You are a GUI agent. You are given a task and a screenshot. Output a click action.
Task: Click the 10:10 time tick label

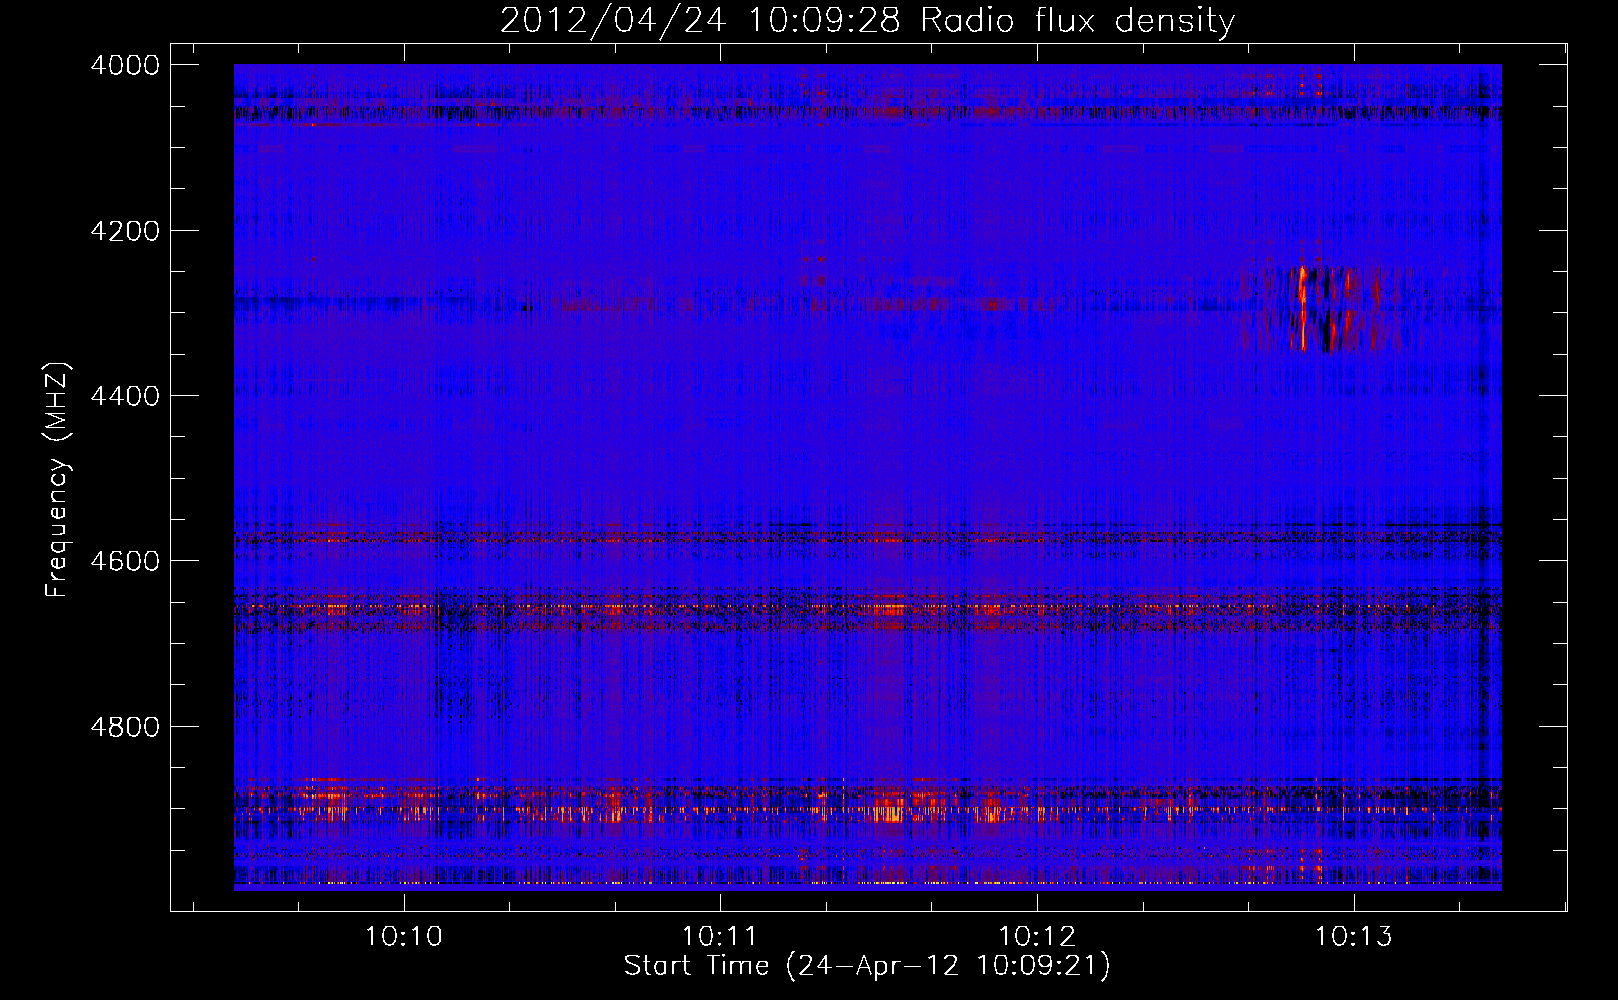tap(404, 937)
